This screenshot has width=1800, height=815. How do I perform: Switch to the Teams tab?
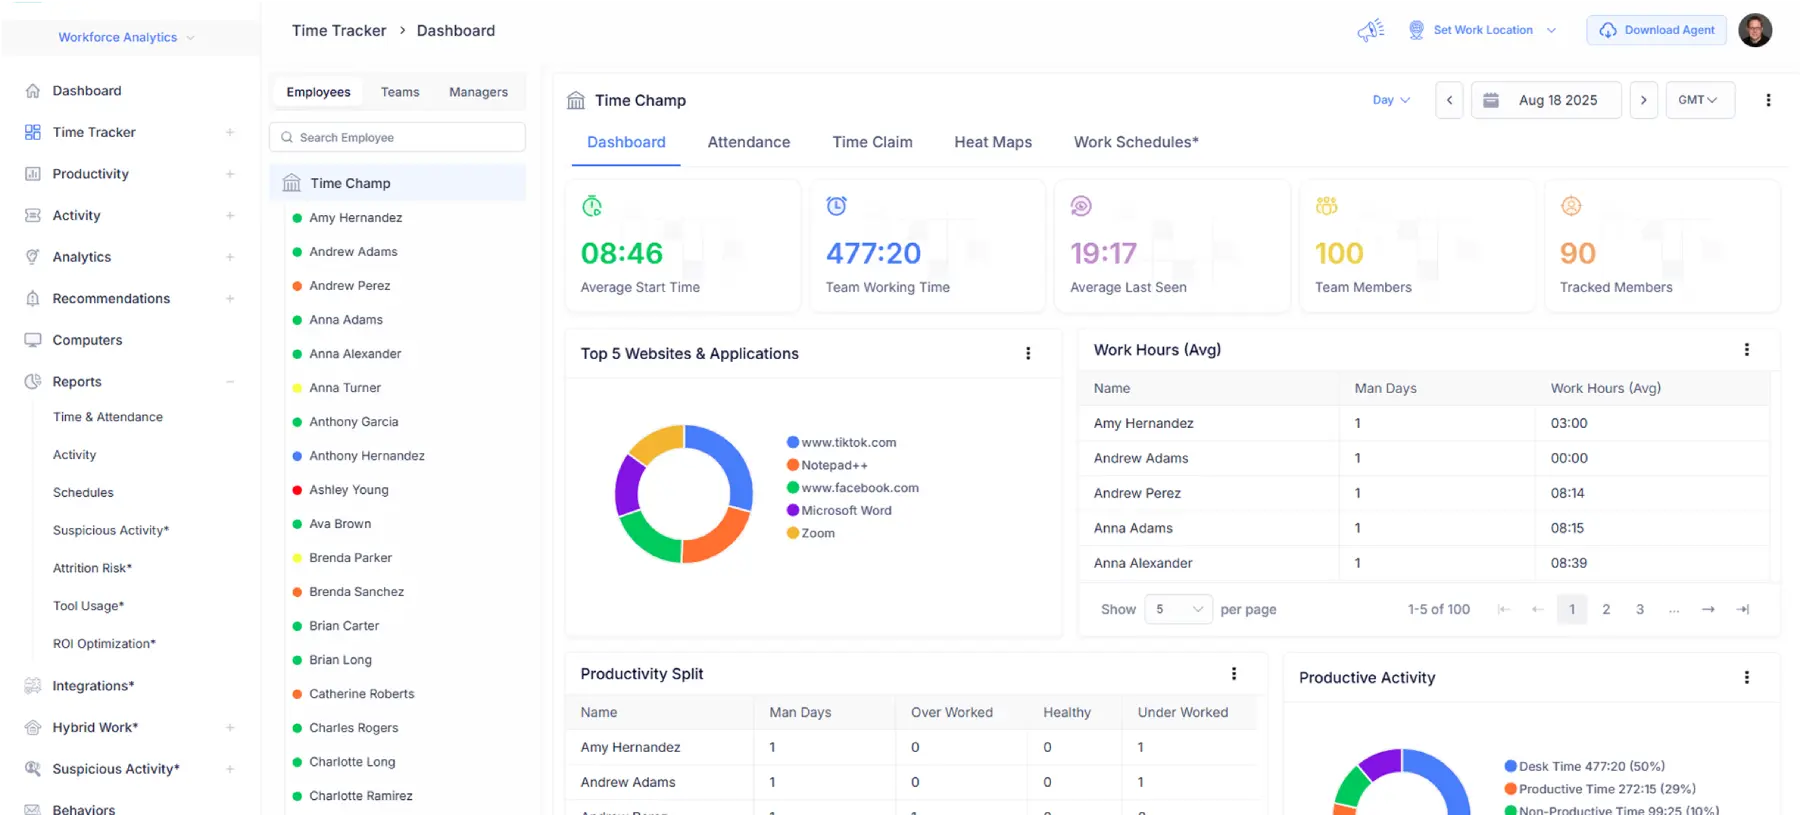point(400,92)
